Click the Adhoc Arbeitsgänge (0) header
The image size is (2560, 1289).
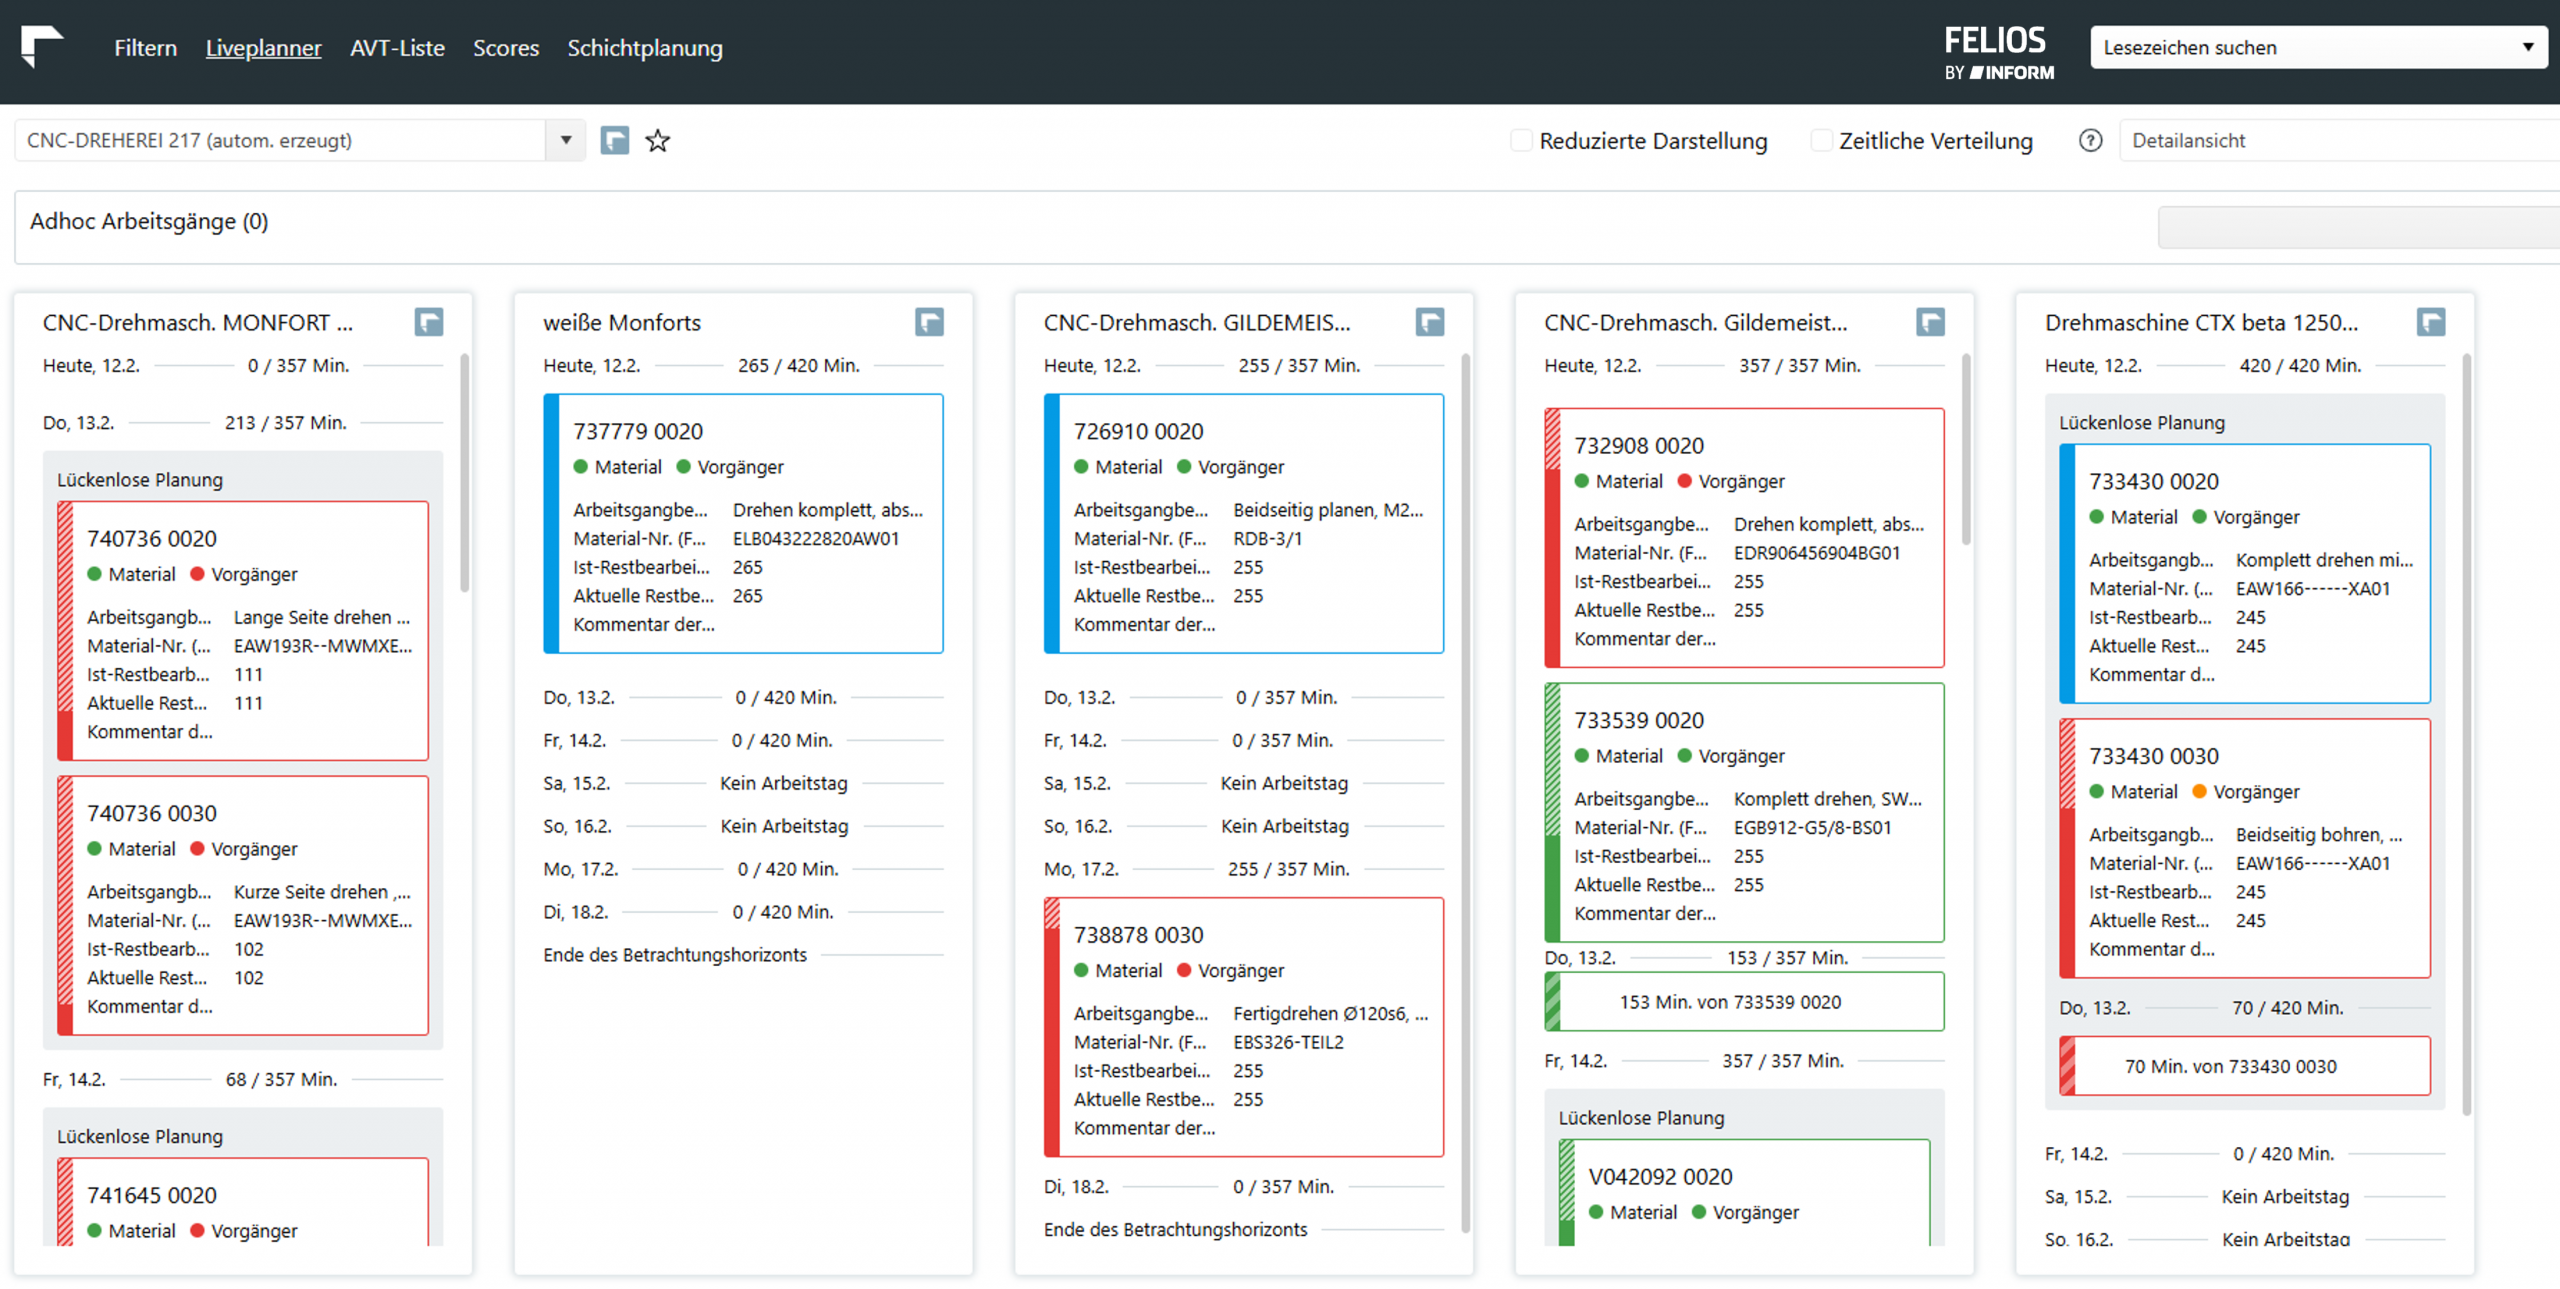click(149, 221)
